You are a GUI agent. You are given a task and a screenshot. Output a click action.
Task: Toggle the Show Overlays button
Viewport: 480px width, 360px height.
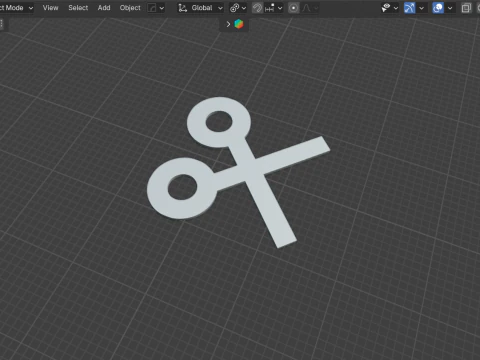(438, 8)
